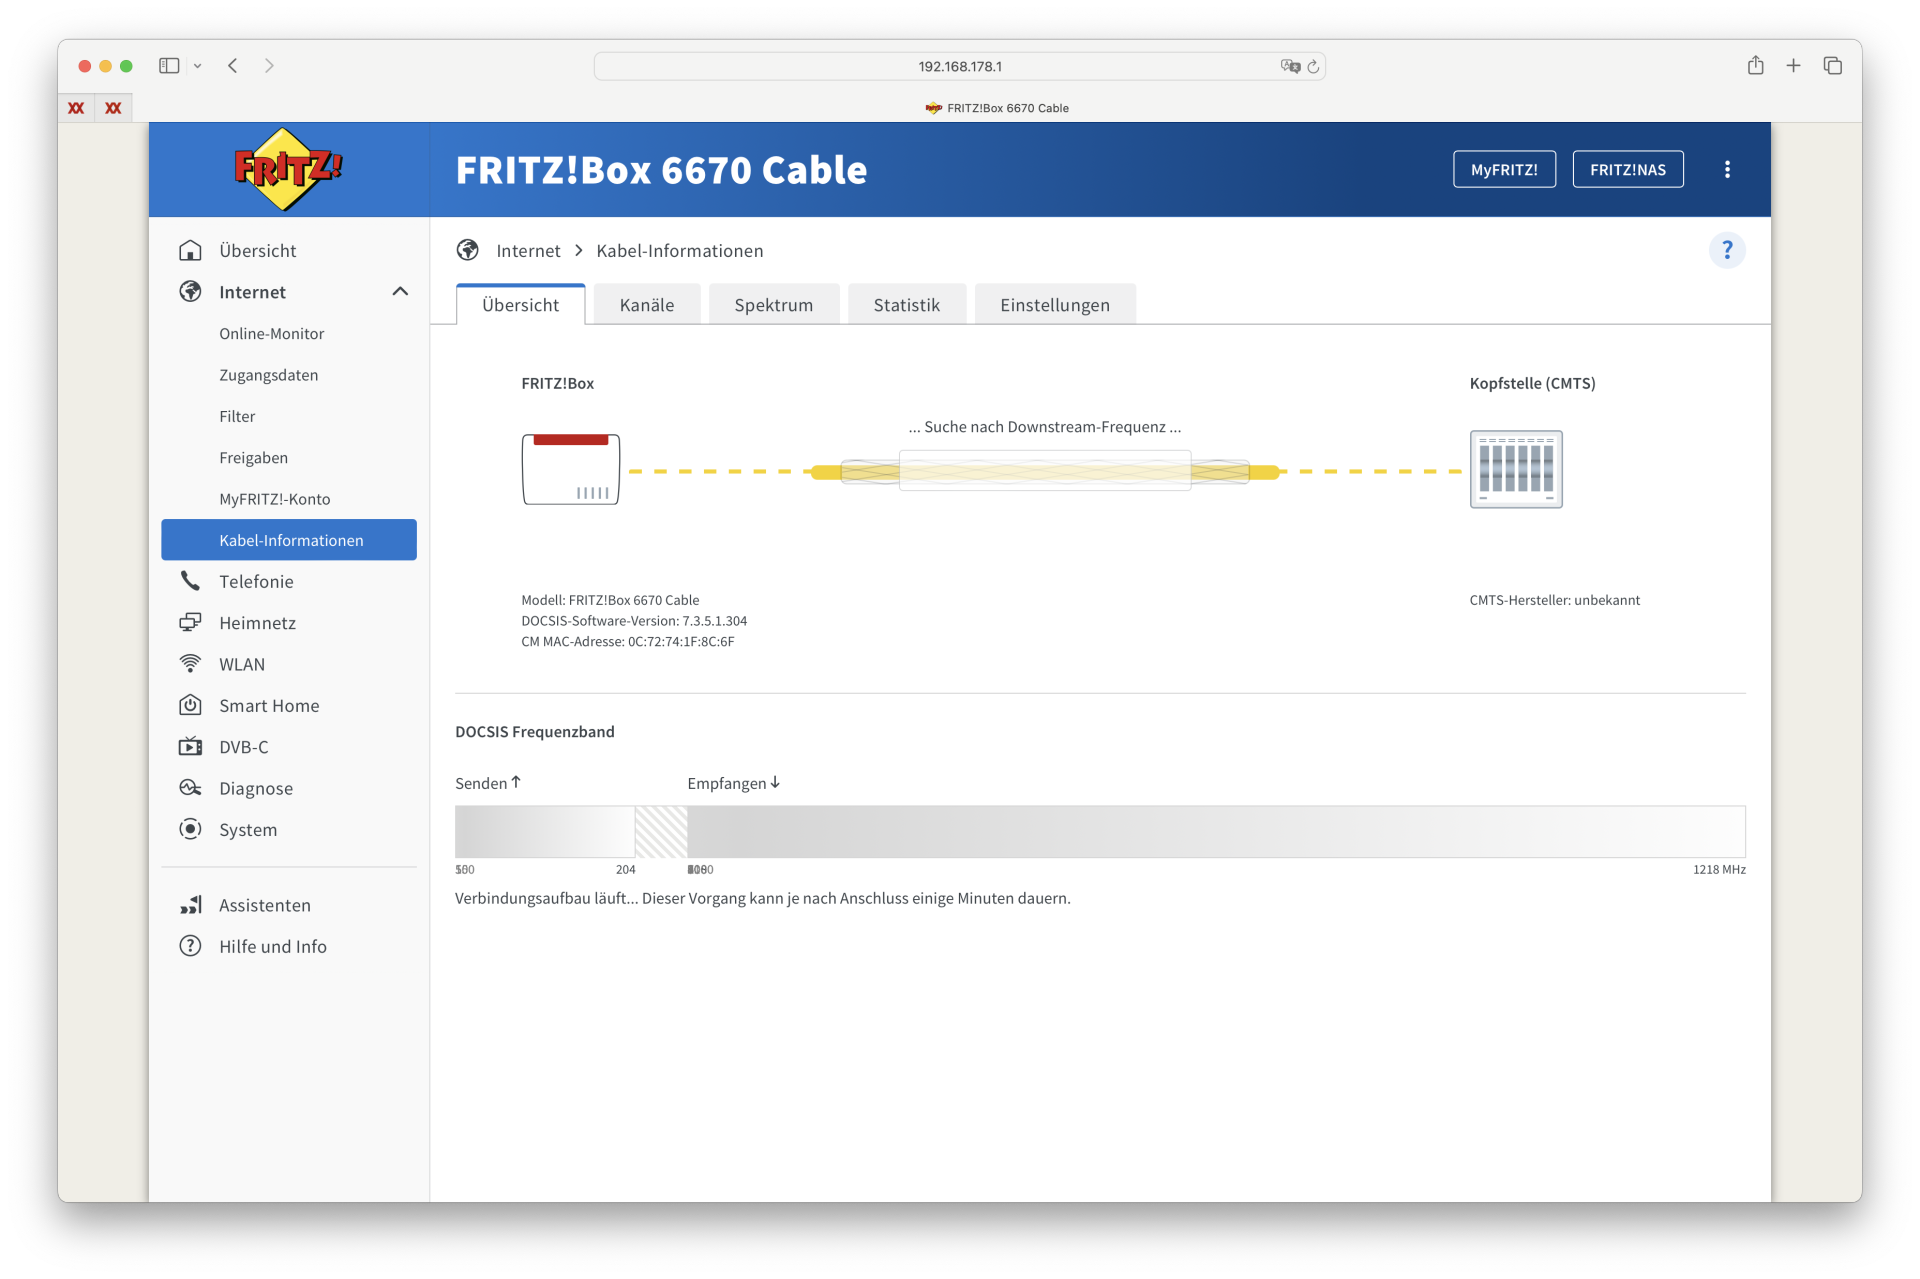Click the FRITZ!Box device image
Image resolution: width=1920 pixels, height=1279 pixels.
point(570,469)
